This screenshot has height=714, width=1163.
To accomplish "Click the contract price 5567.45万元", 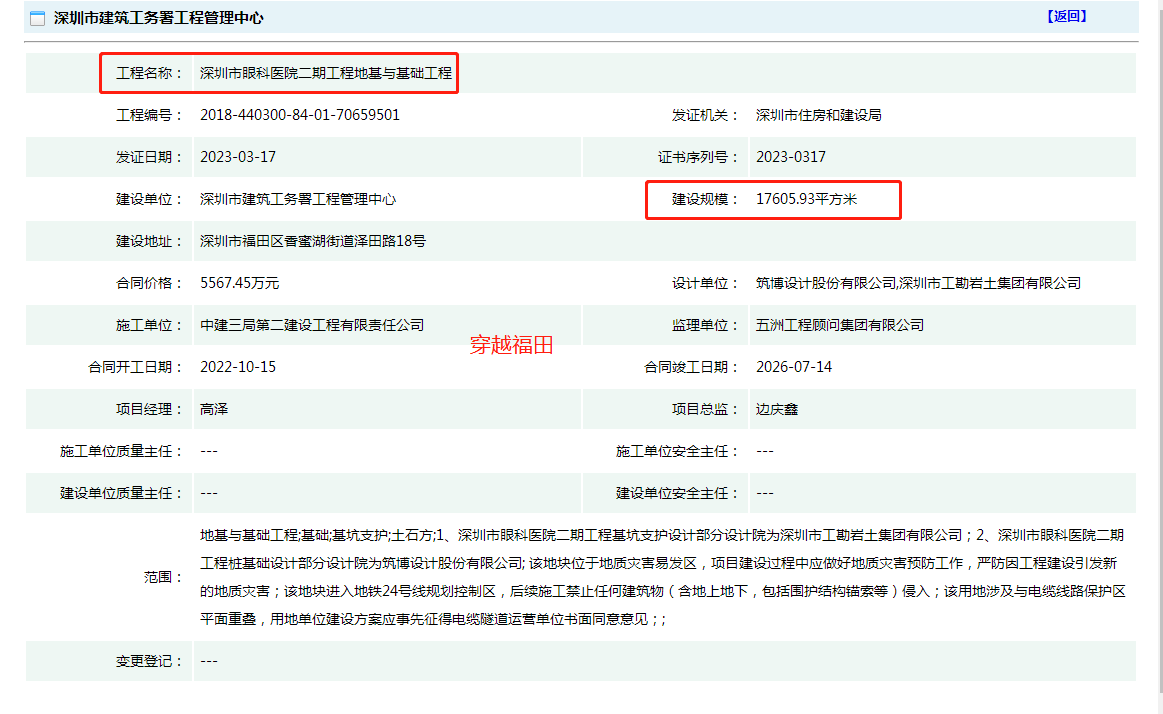I will click(240, 283).
